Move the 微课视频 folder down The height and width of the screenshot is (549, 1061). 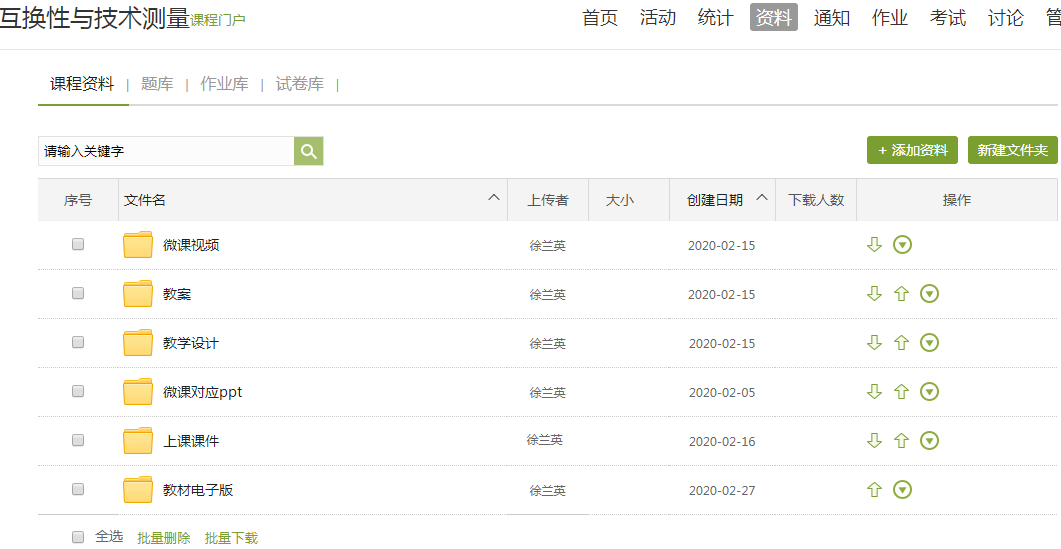coord(874,245)
